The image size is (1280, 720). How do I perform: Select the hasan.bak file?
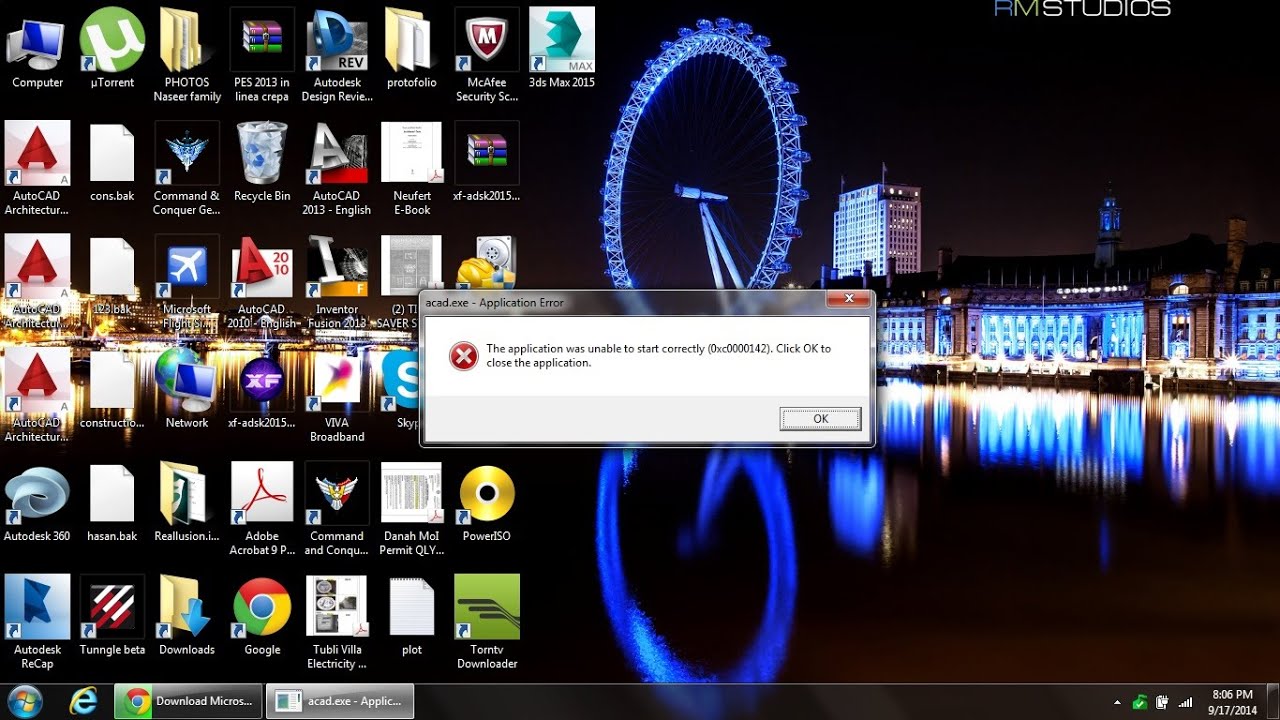112,502
